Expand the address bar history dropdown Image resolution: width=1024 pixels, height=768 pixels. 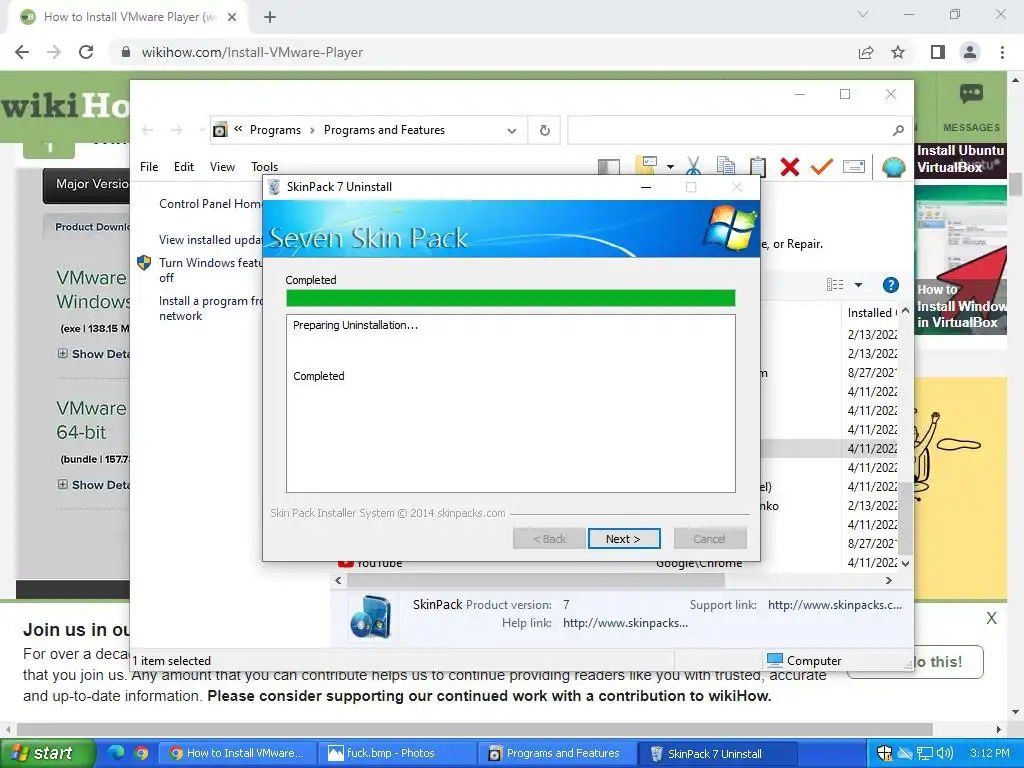tap(512, 131)
